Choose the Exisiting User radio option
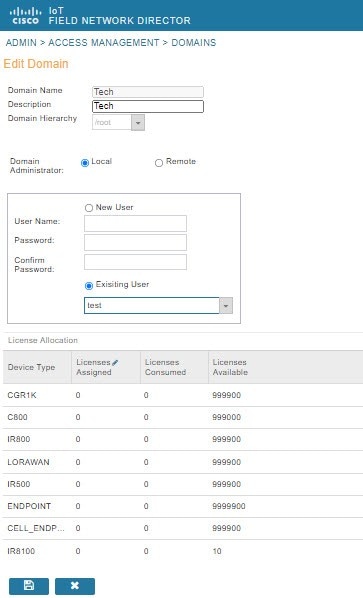363x598 pixels. pos(89,285)
